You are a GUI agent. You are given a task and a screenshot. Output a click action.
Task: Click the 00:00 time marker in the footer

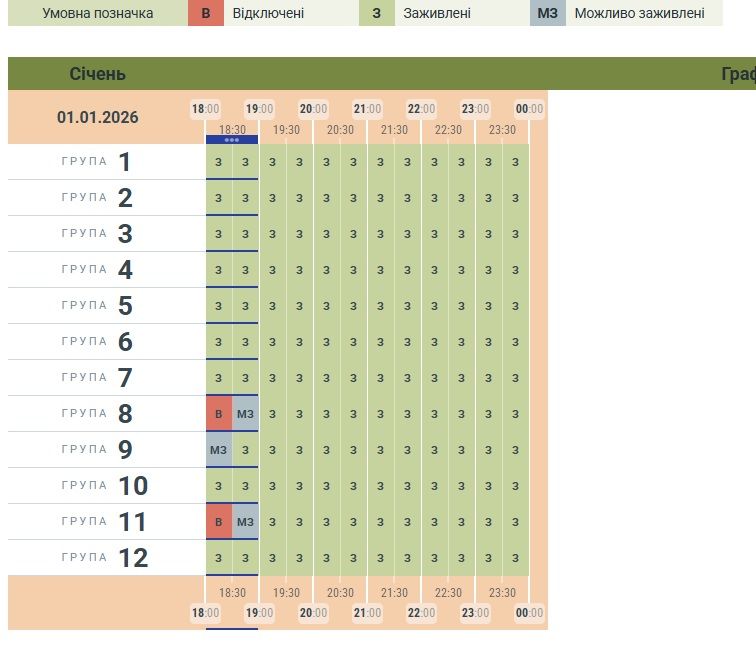(529, 613)
